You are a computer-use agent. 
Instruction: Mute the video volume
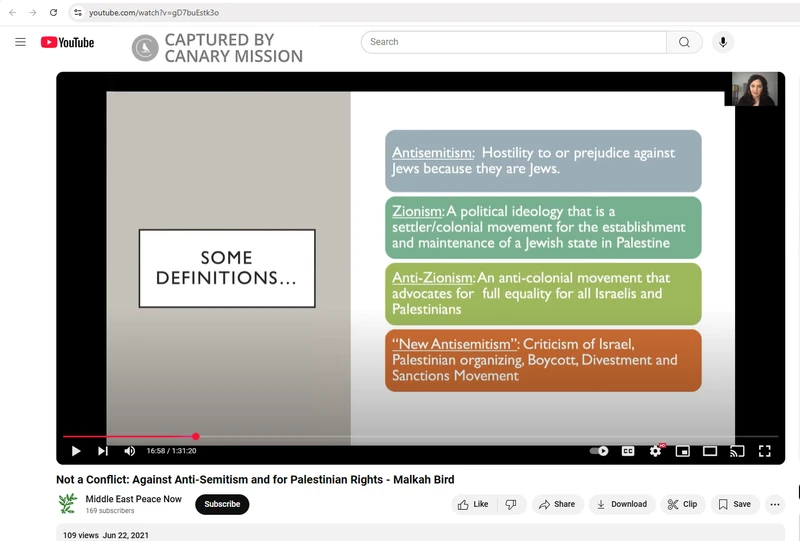pos(130,451)
